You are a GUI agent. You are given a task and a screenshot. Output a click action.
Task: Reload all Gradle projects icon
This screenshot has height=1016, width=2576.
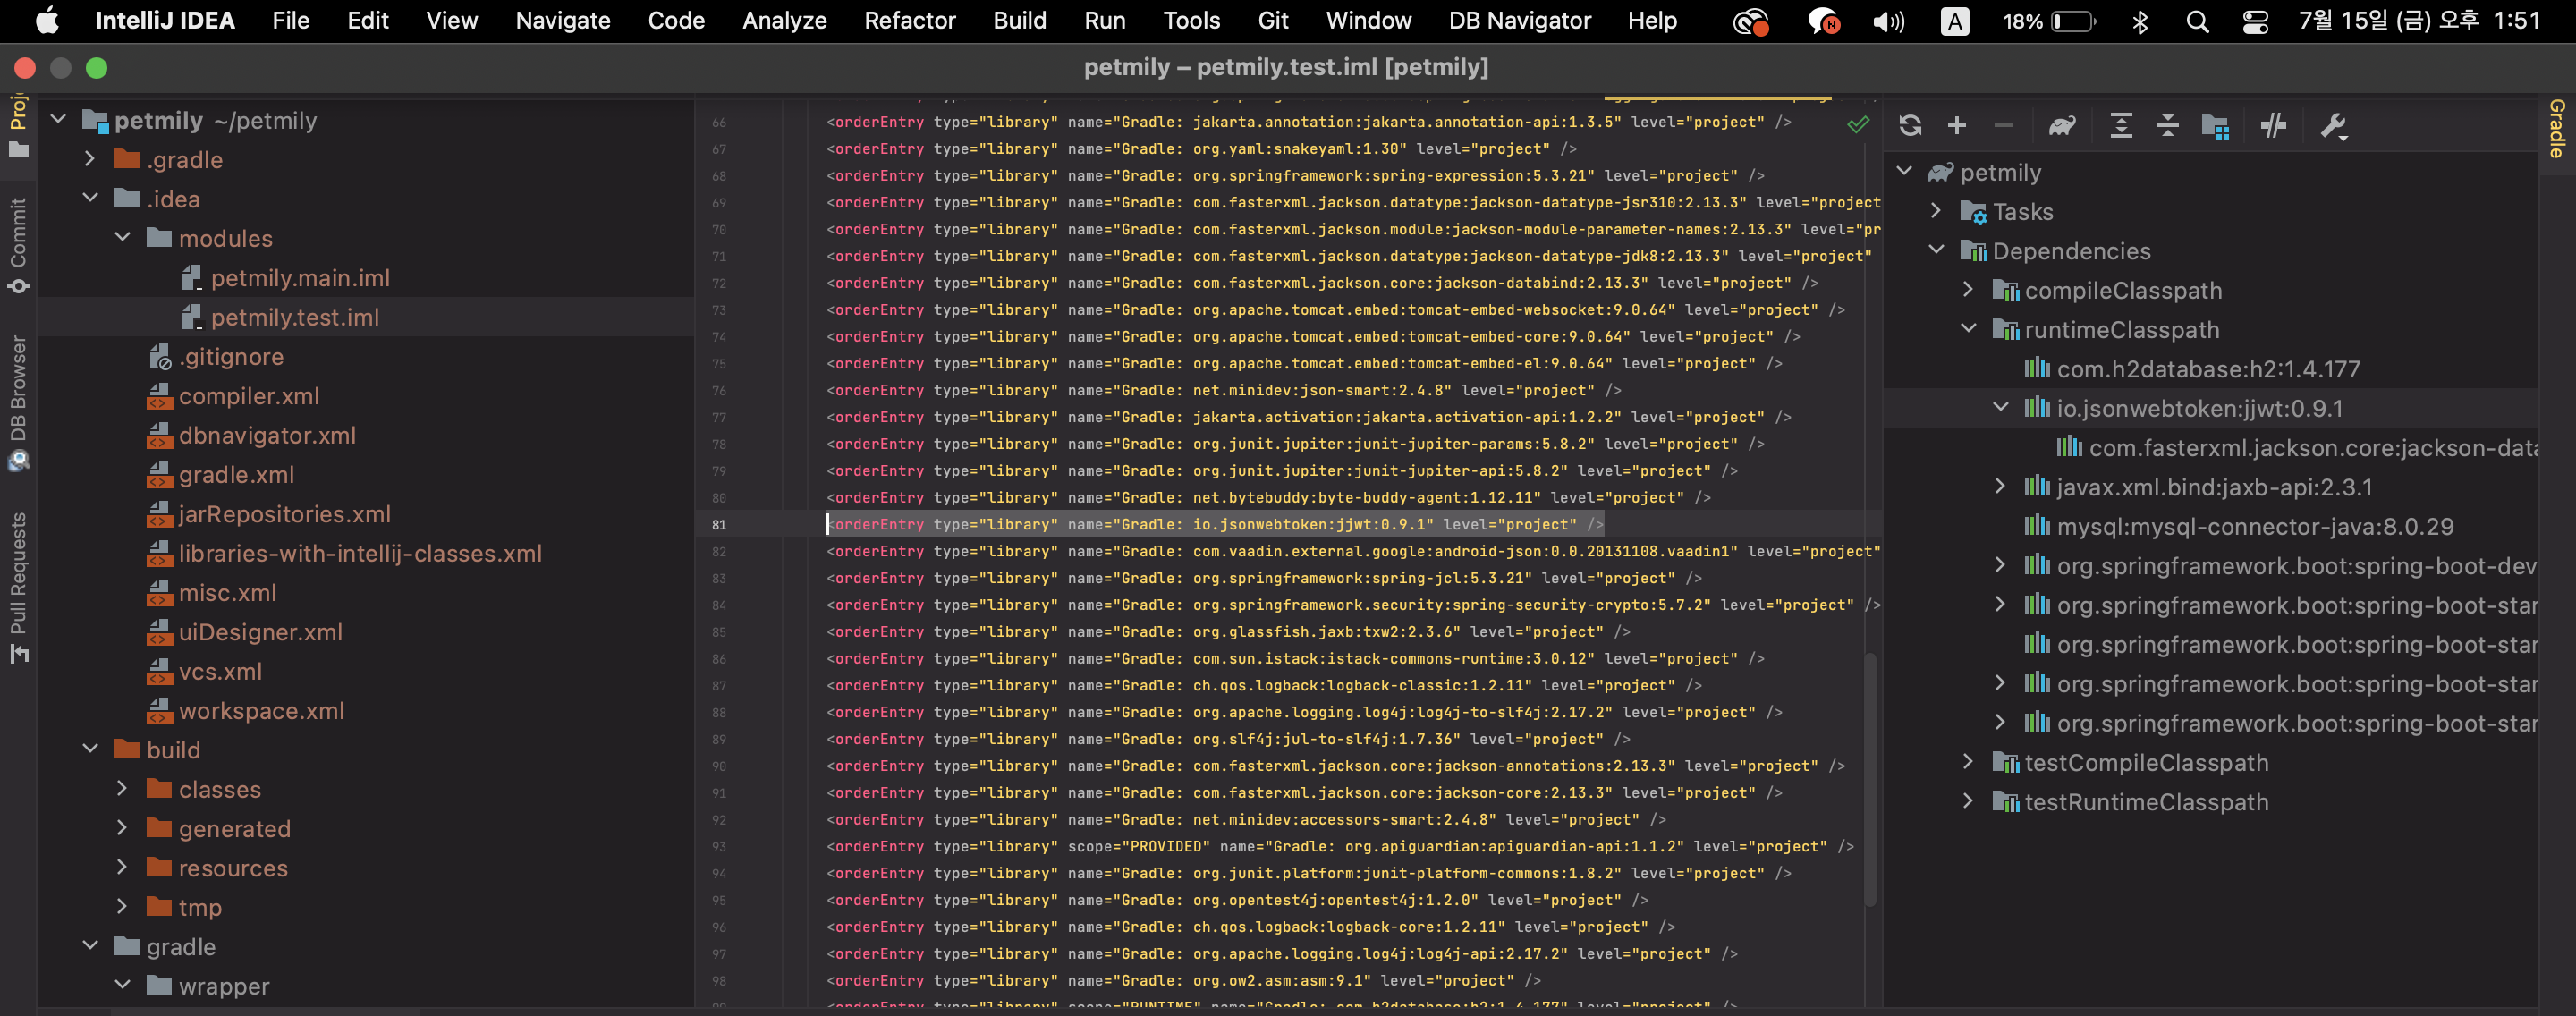pos(1910,126)
